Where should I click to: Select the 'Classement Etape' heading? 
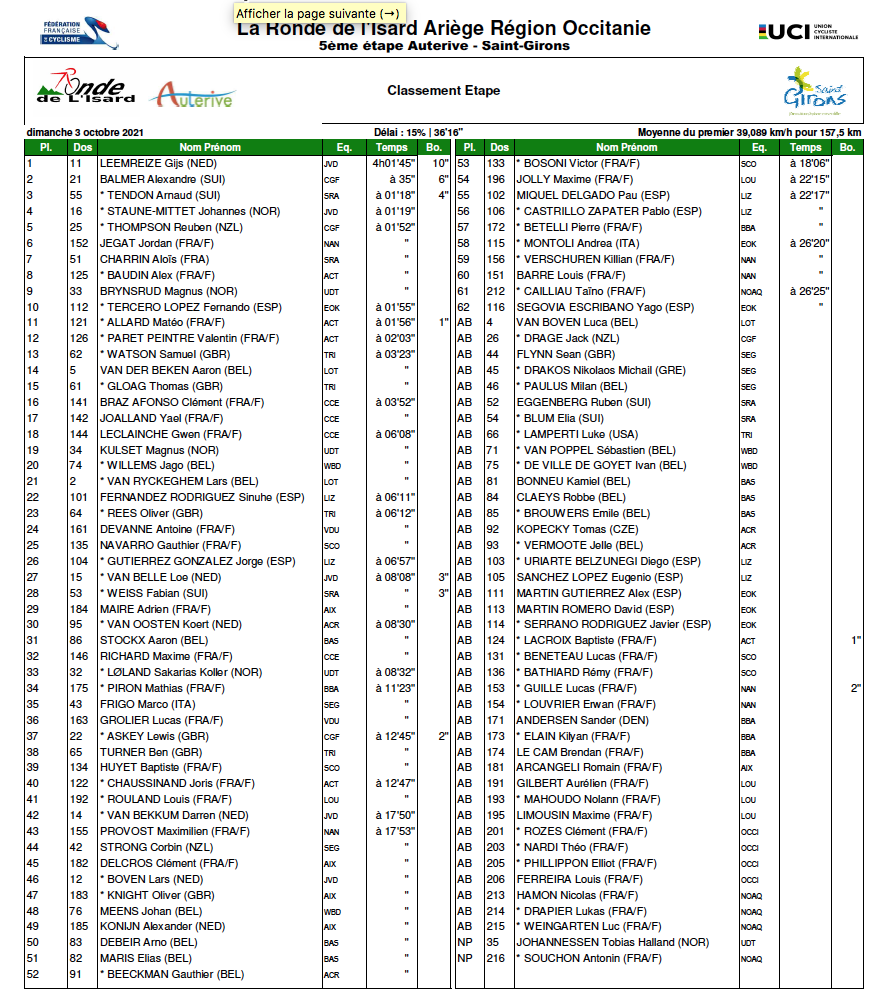443,91
